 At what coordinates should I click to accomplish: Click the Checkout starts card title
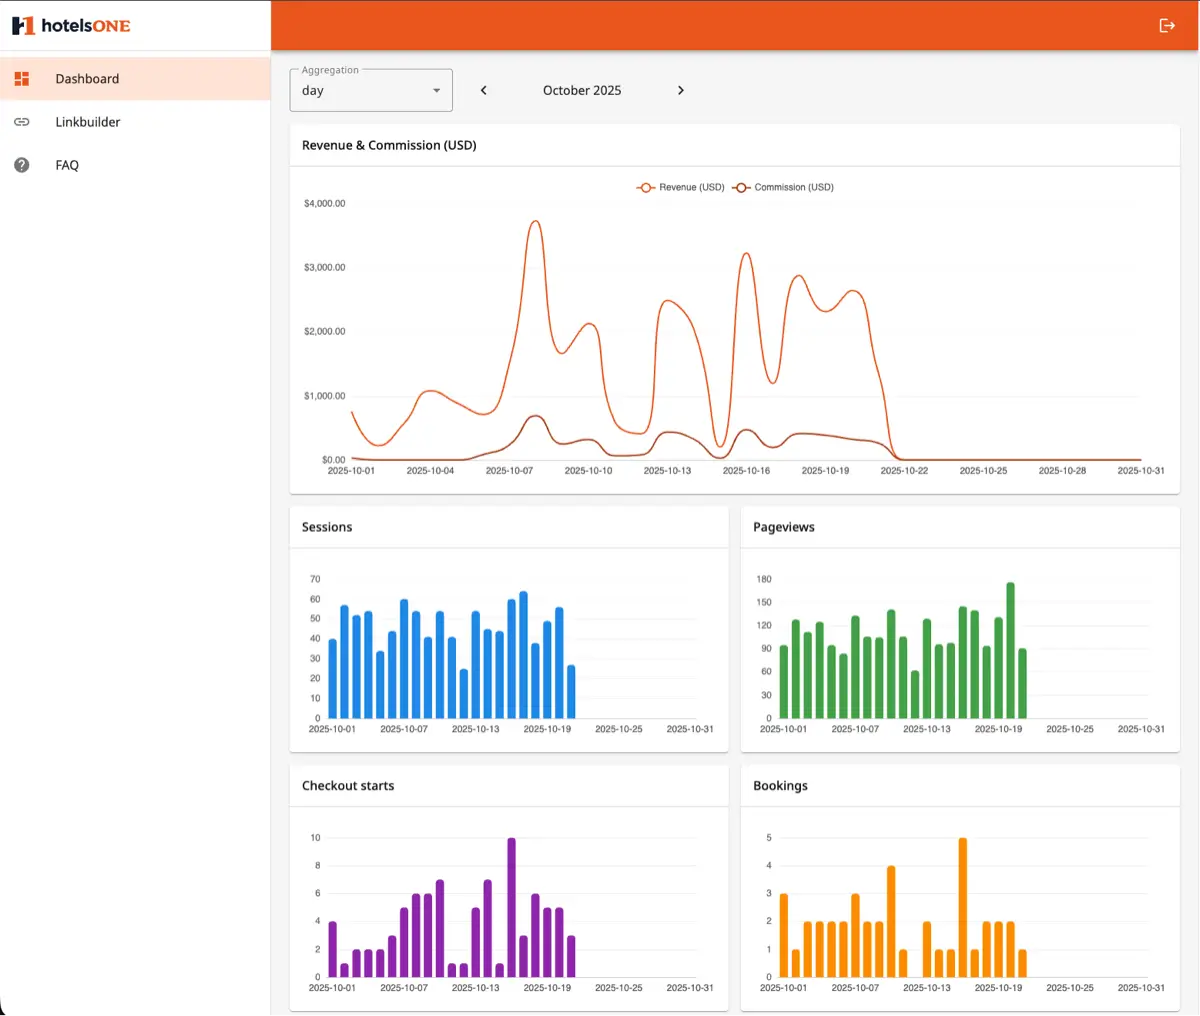pos(348,786)
